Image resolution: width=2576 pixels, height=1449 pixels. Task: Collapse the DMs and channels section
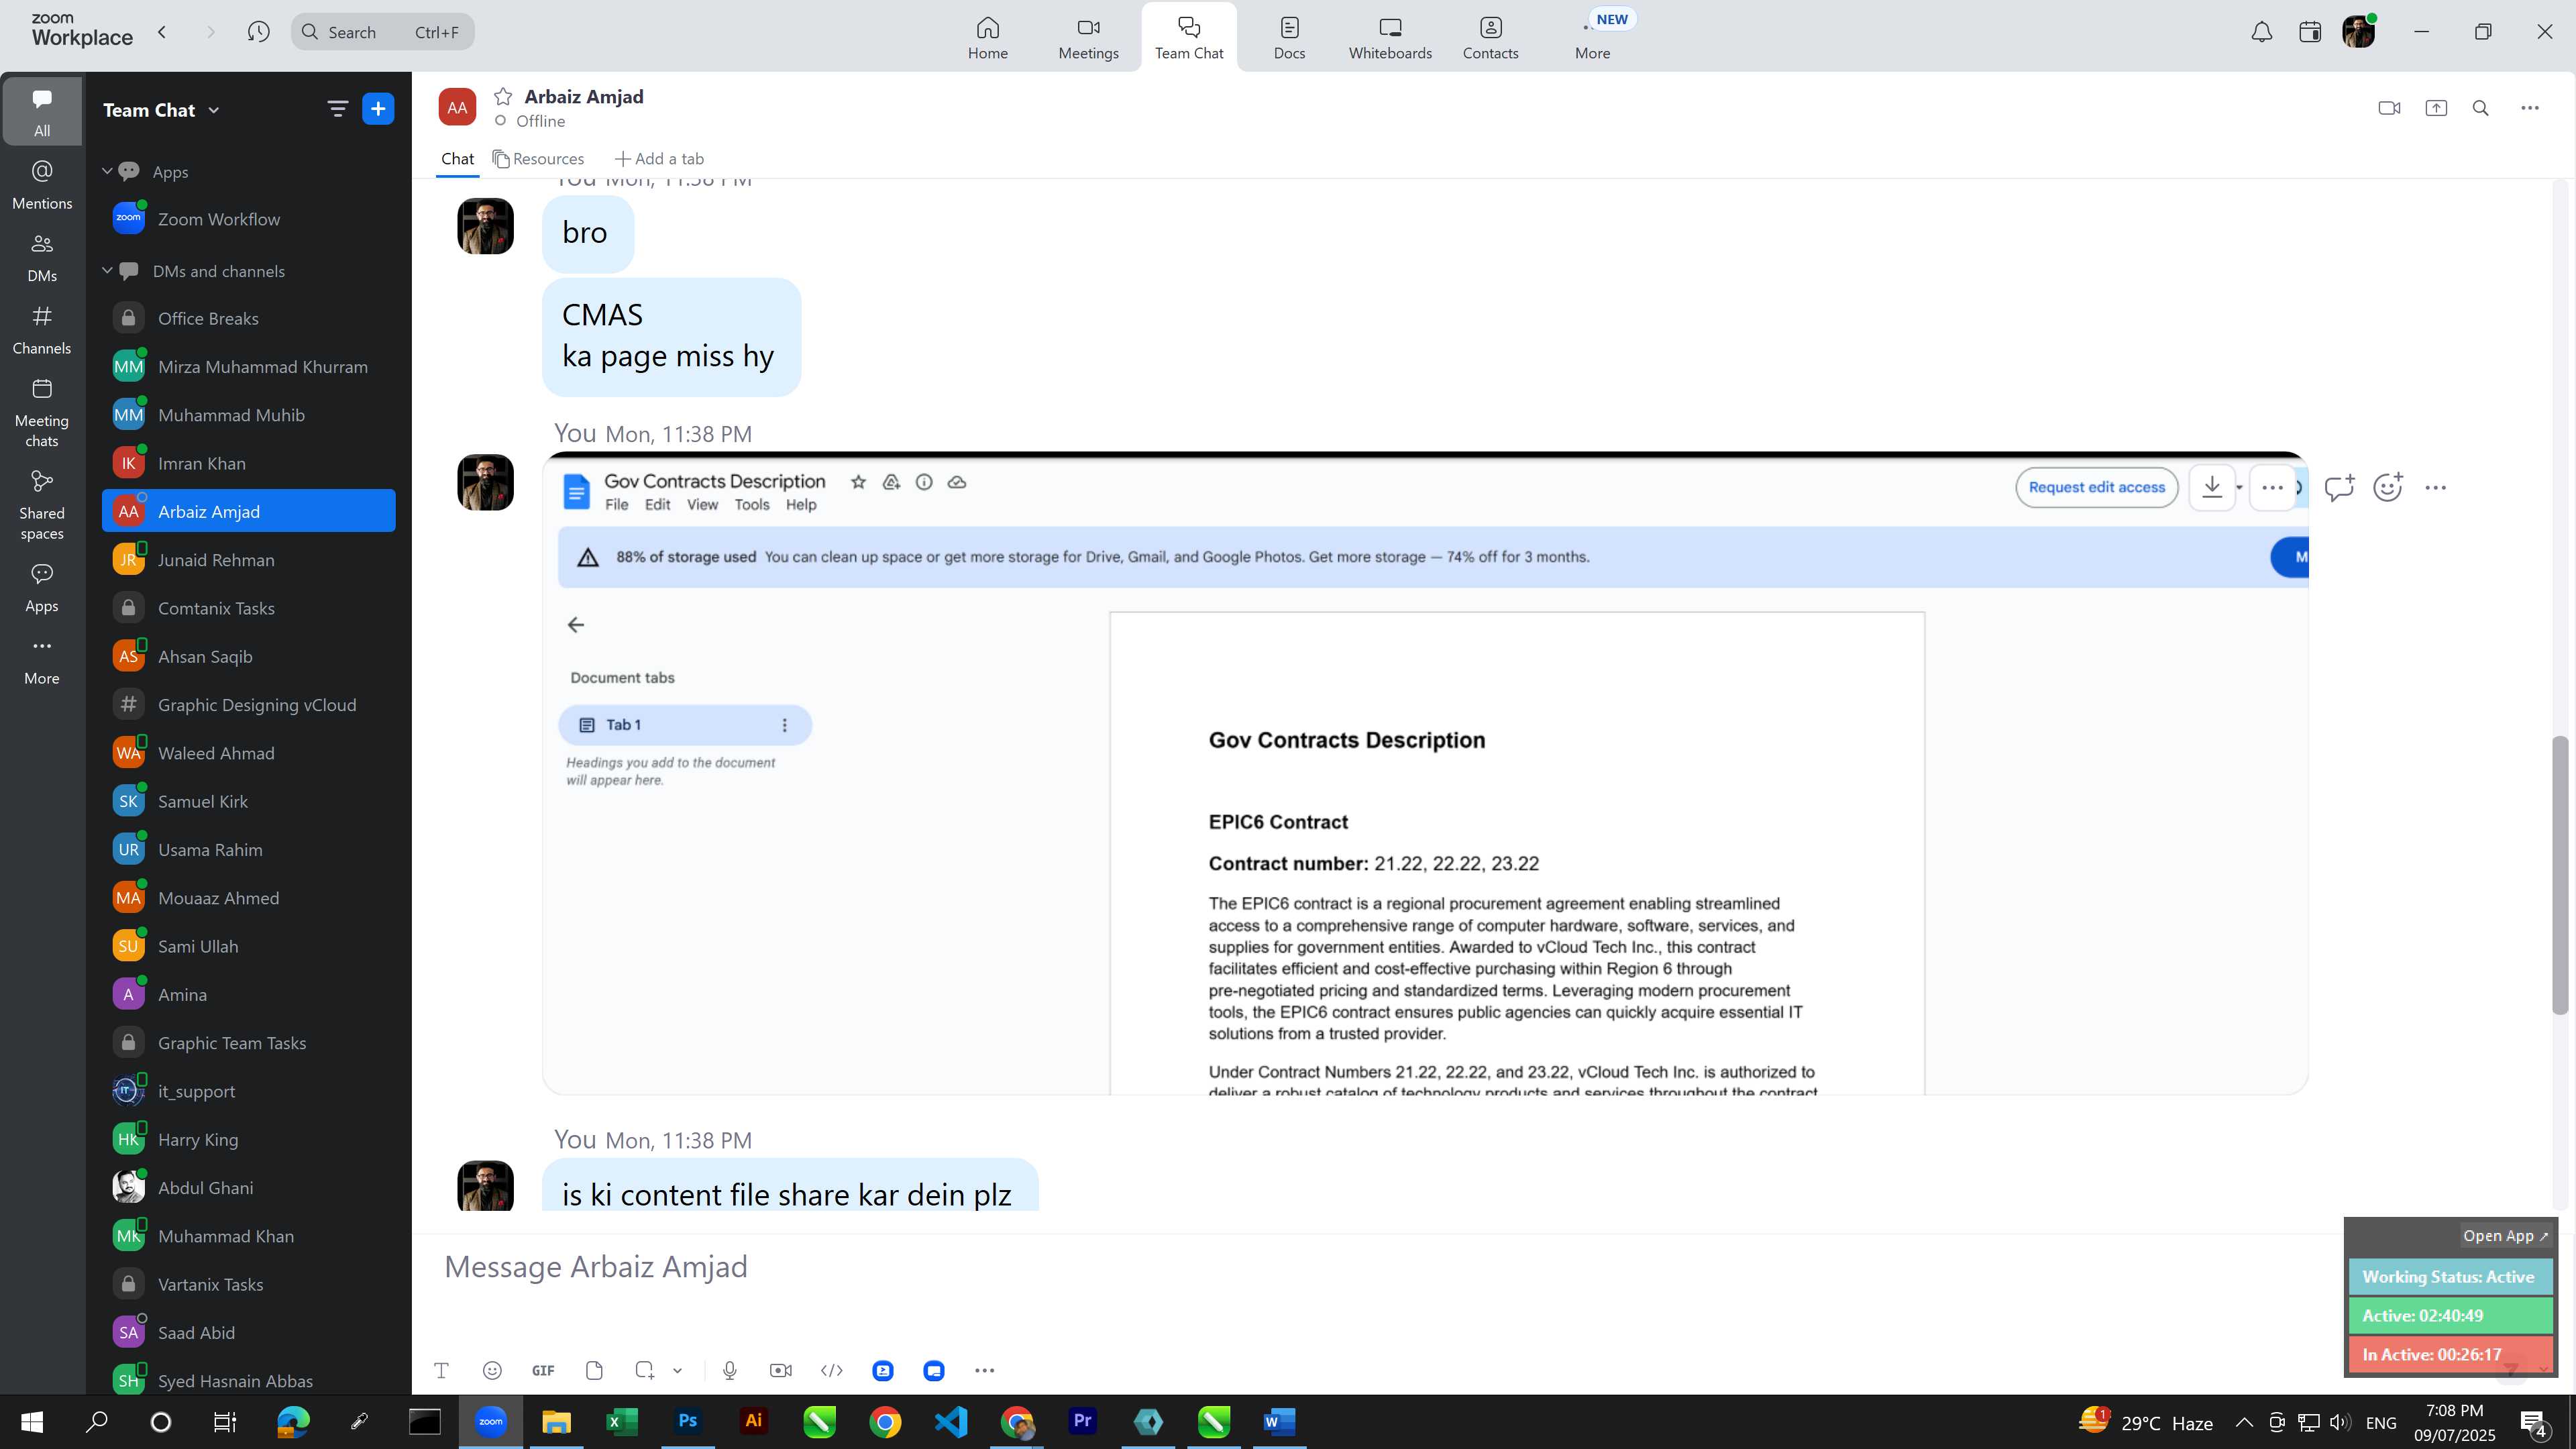click(107, 271)
